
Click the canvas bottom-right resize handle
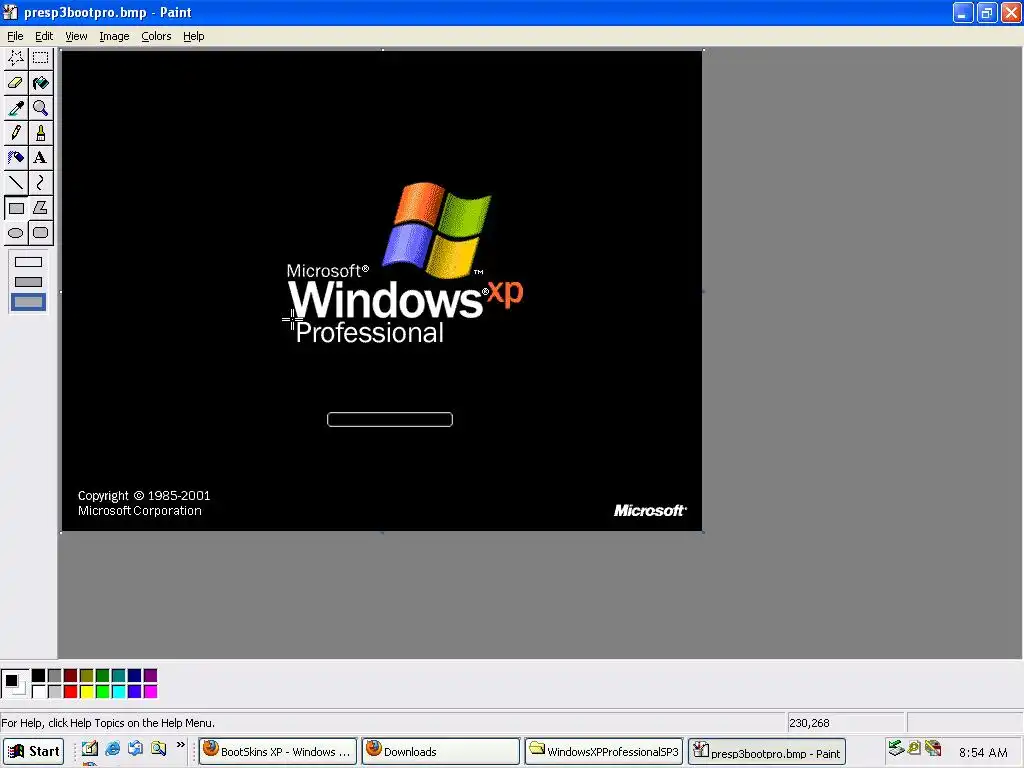[703, 532]
